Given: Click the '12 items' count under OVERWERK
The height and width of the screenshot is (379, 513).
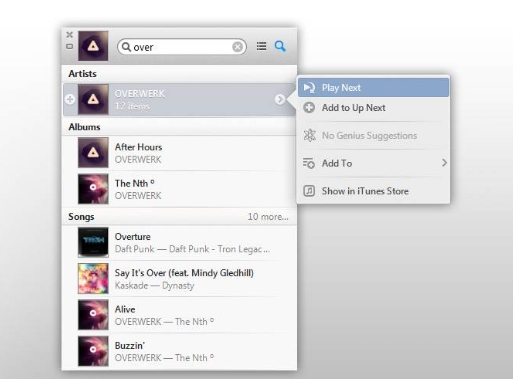Looking at the screenshot, I should [132, 106].
